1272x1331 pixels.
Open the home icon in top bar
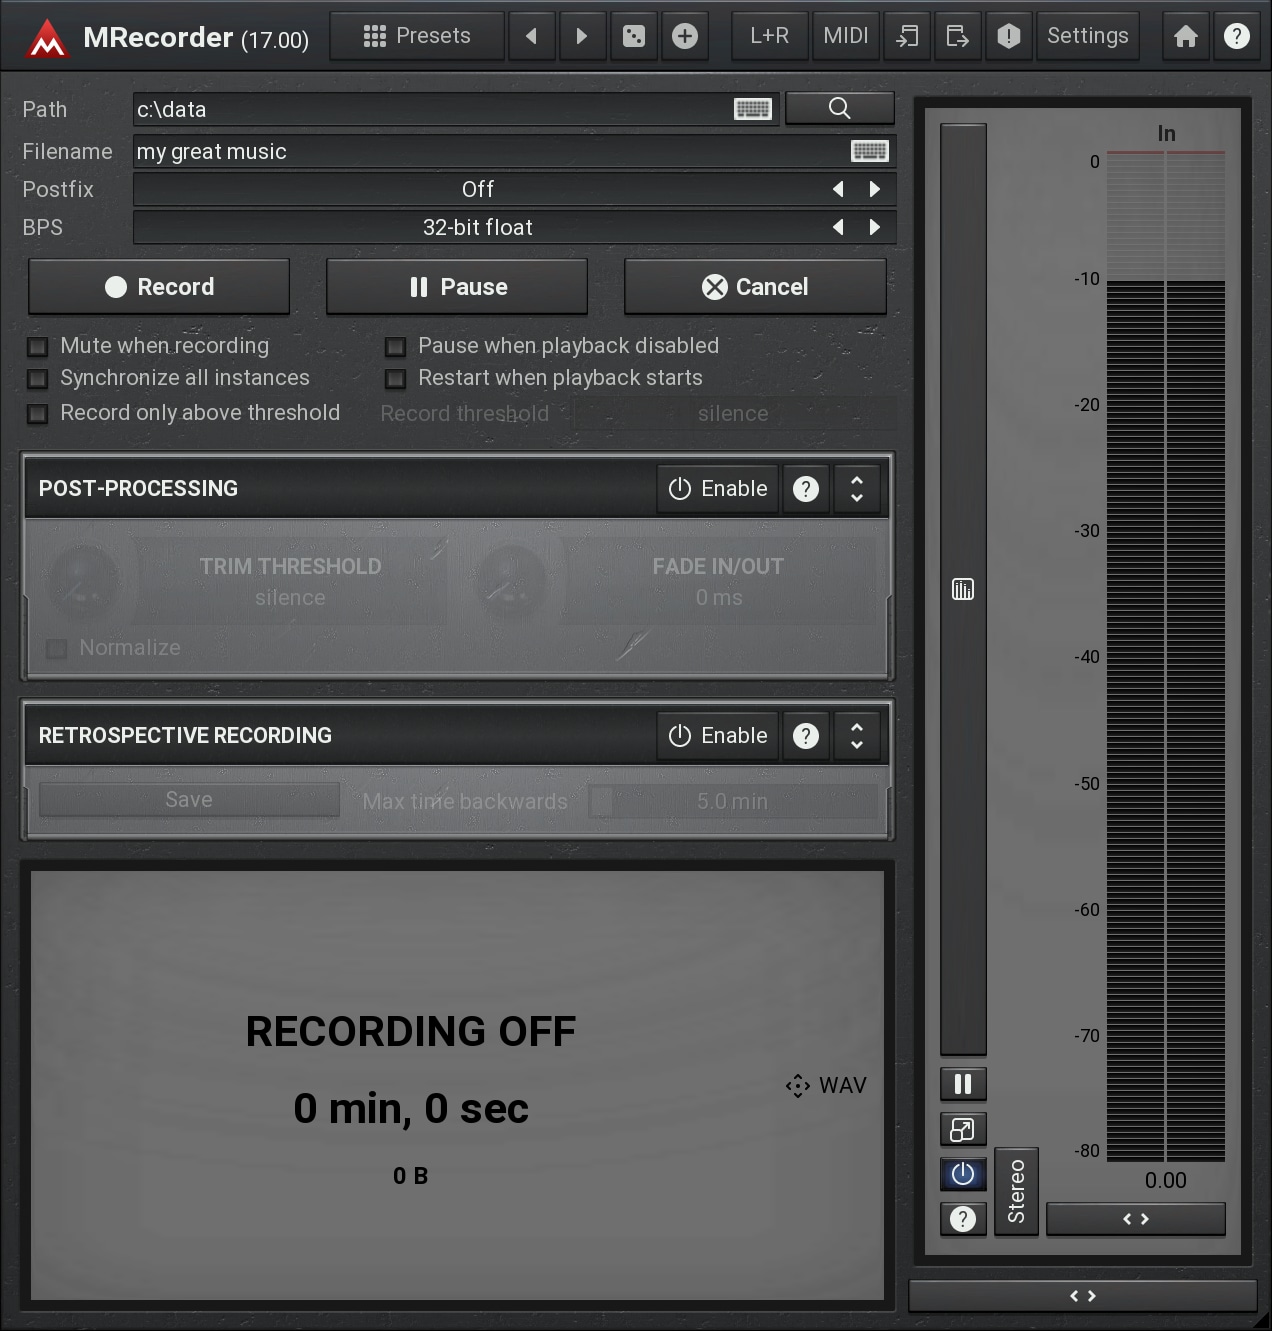pos(1186,37)
